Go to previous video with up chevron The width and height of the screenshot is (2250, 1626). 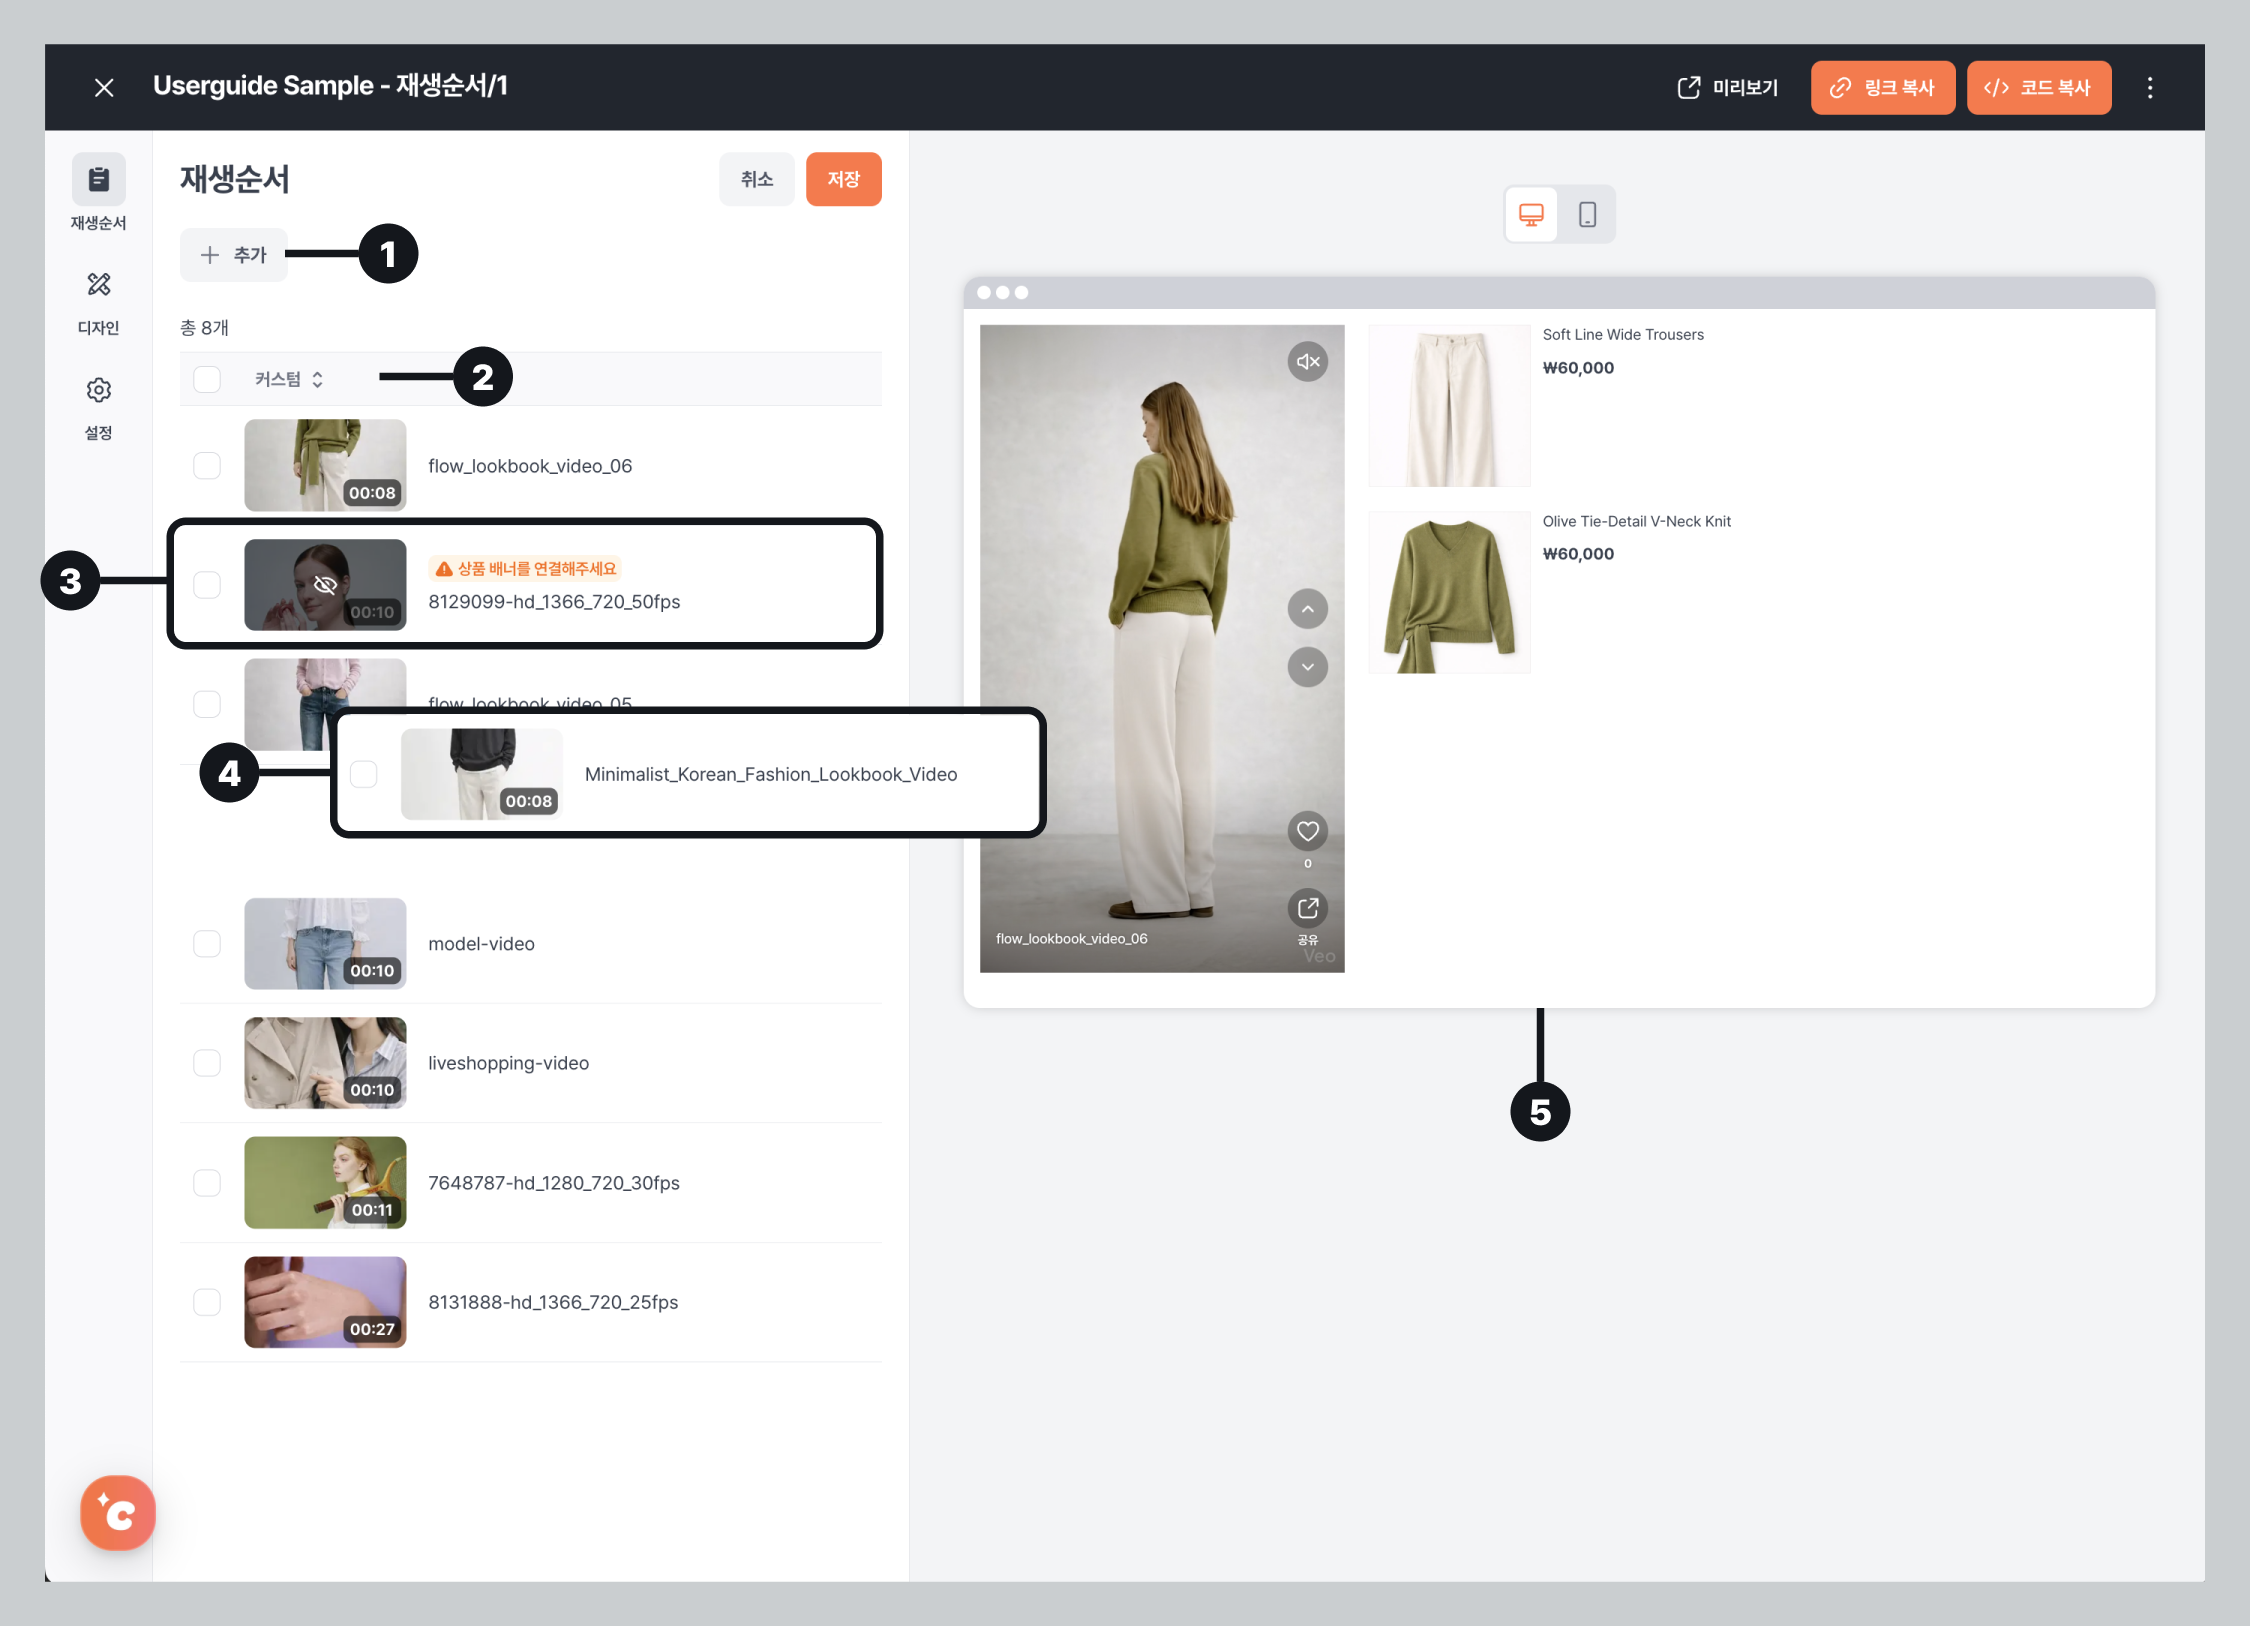point(1307,609)
